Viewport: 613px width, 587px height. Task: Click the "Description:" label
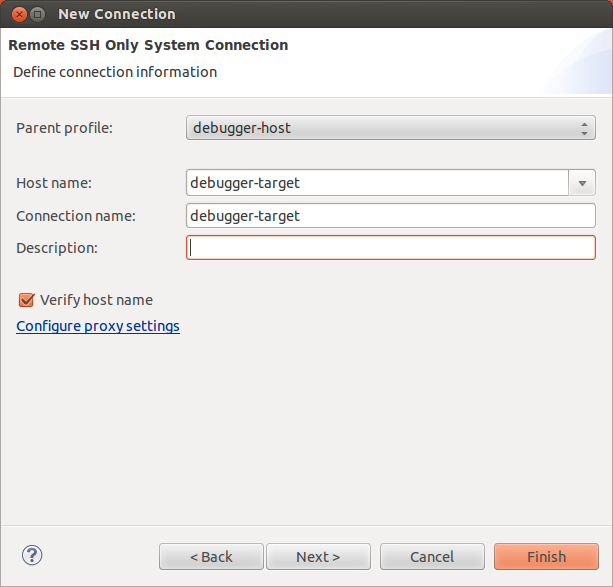pyautogui.click(x=57, y=247)
